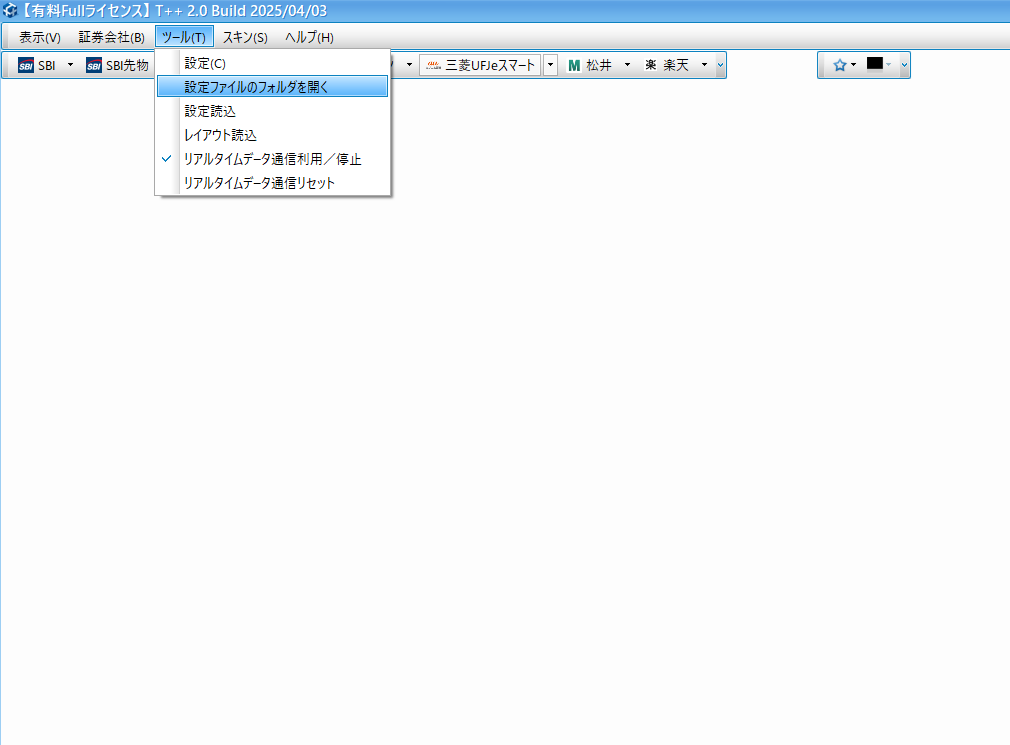Screen dimensions: 1010x745
Task: Click the black color swatch
Action: pyautogui.click(x=875, y=65)
